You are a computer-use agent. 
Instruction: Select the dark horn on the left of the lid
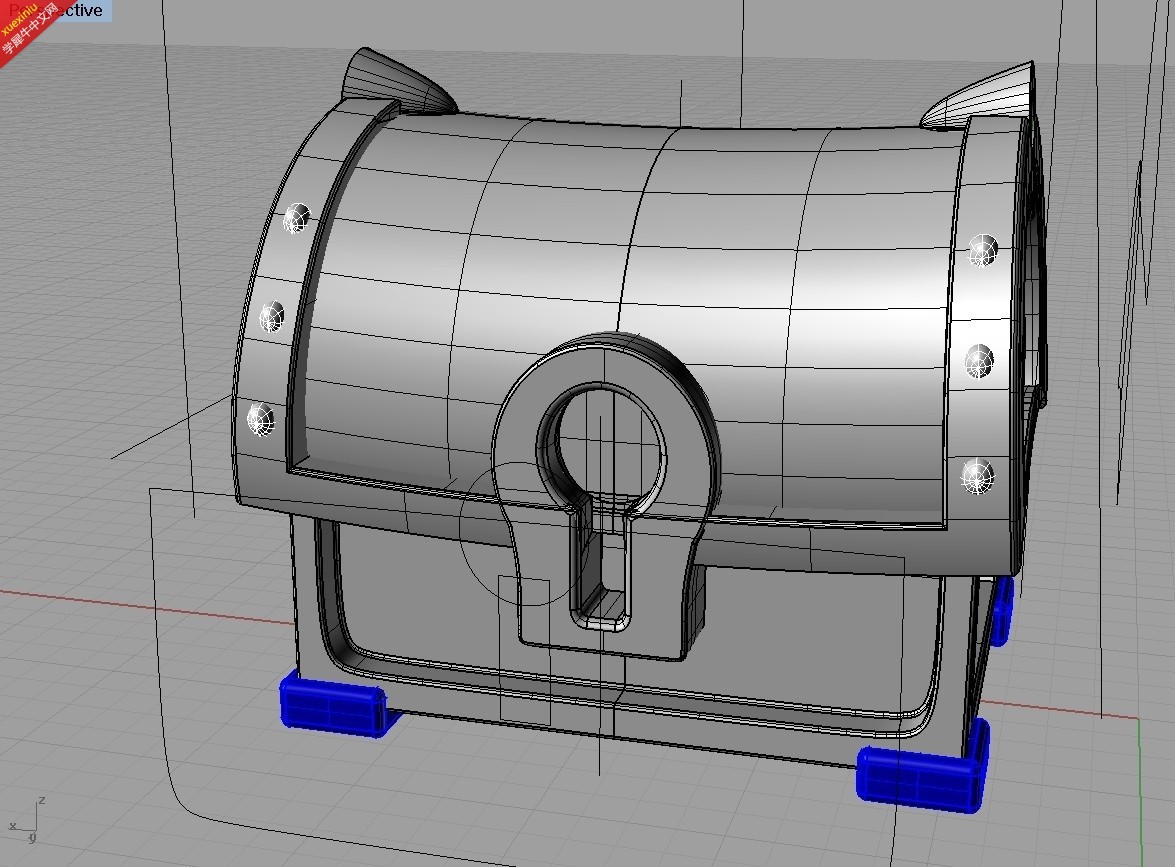click(397, 80)
